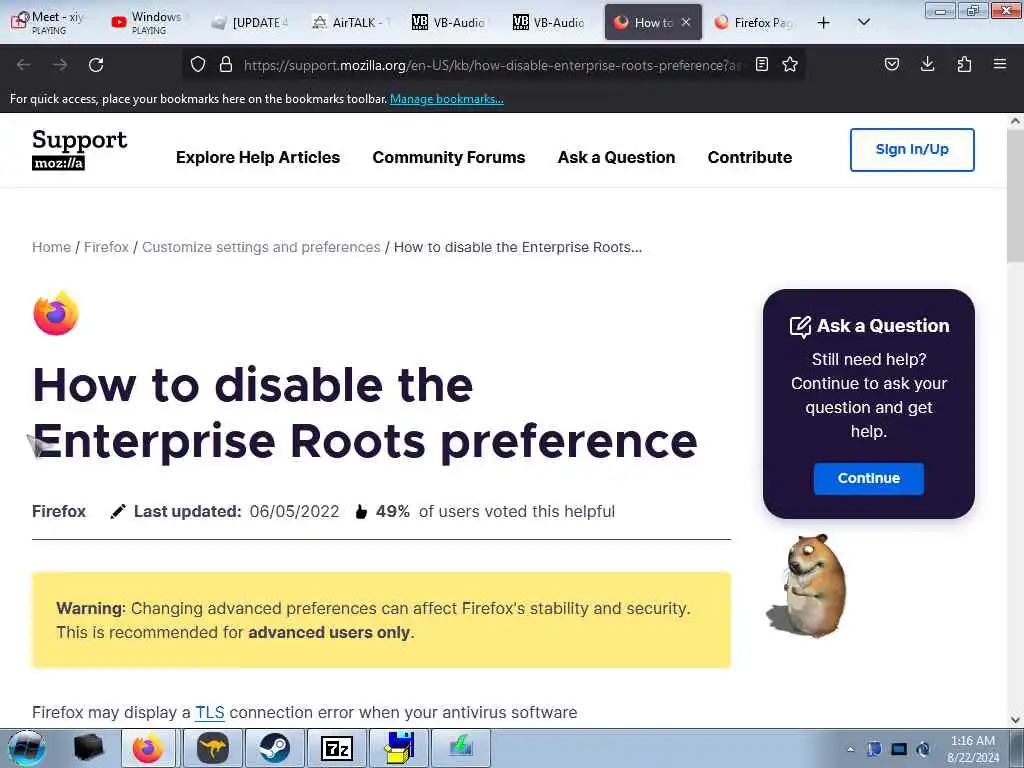Switch to the Meet tab
The image size is (1024, 768).
coord(50,22)
